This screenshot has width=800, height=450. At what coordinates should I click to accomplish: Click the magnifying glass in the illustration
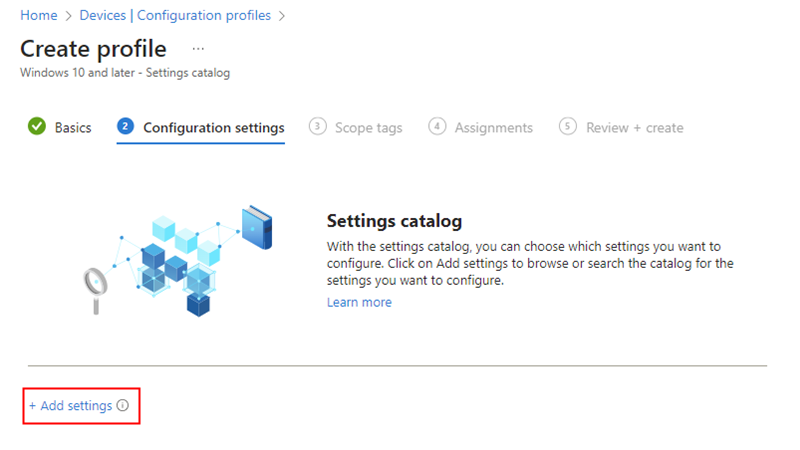(x=93, y=283)
